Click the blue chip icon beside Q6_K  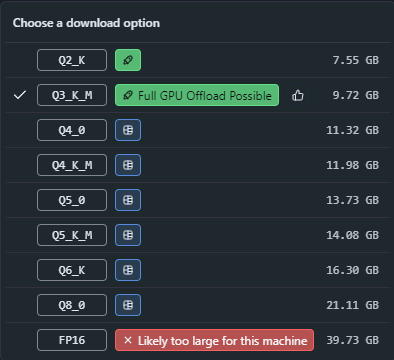[128, 270]
